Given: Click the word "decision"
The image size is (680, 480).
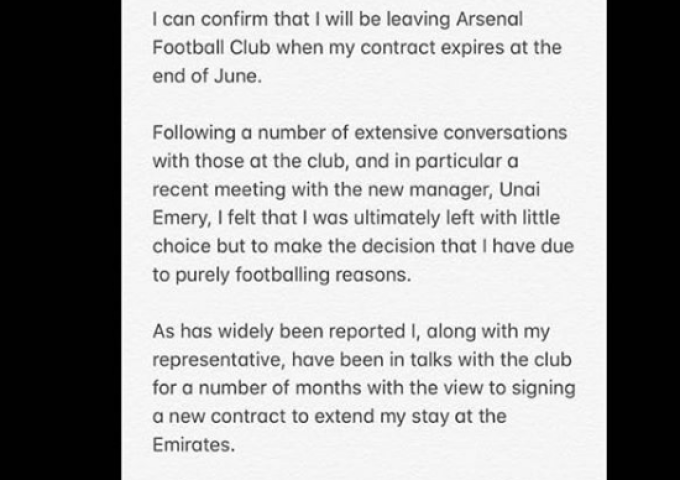Looking at the screenshot, I should point(398,246).
